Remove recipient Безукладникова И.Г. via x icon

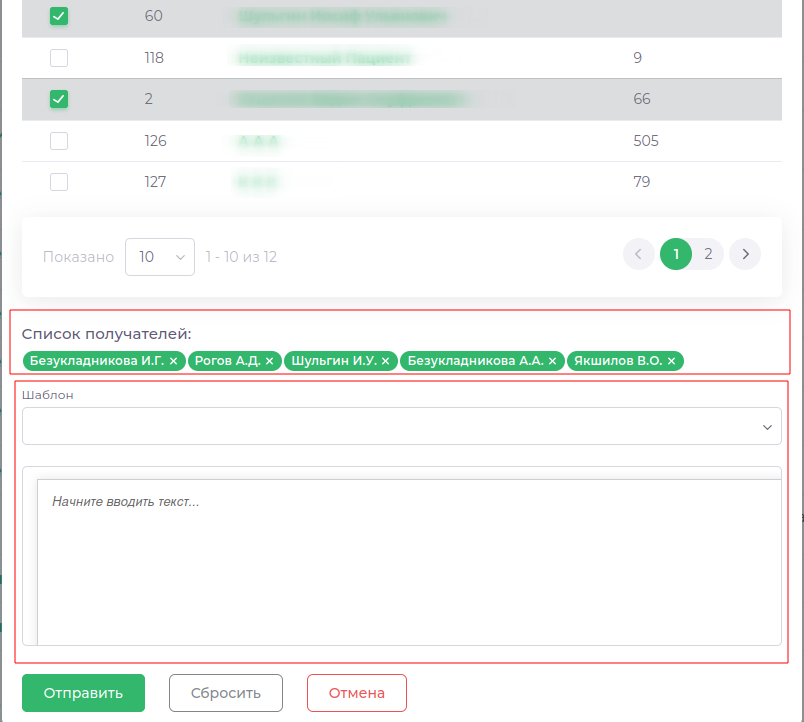pos(173,361)
